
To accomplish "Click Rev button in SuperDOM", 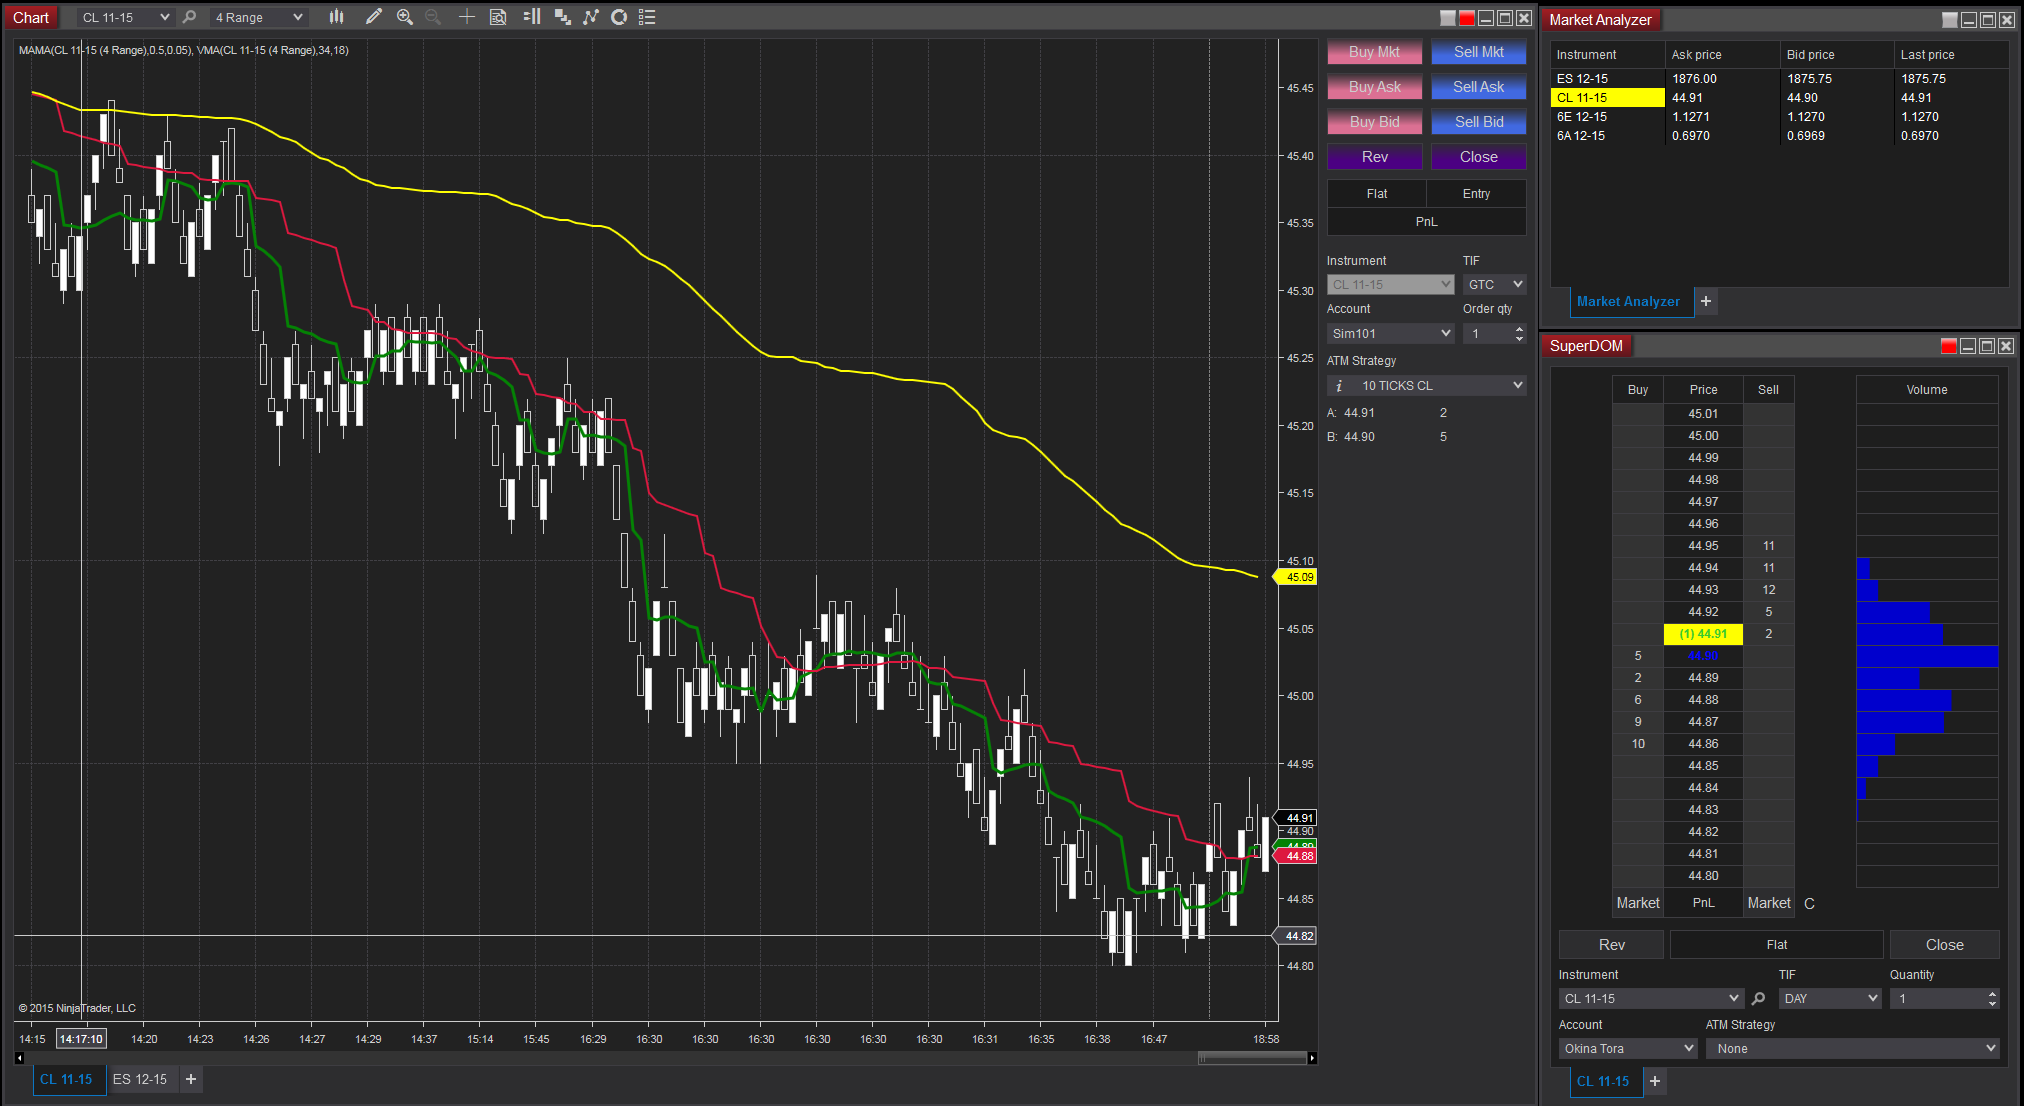I will (1611, 945).
